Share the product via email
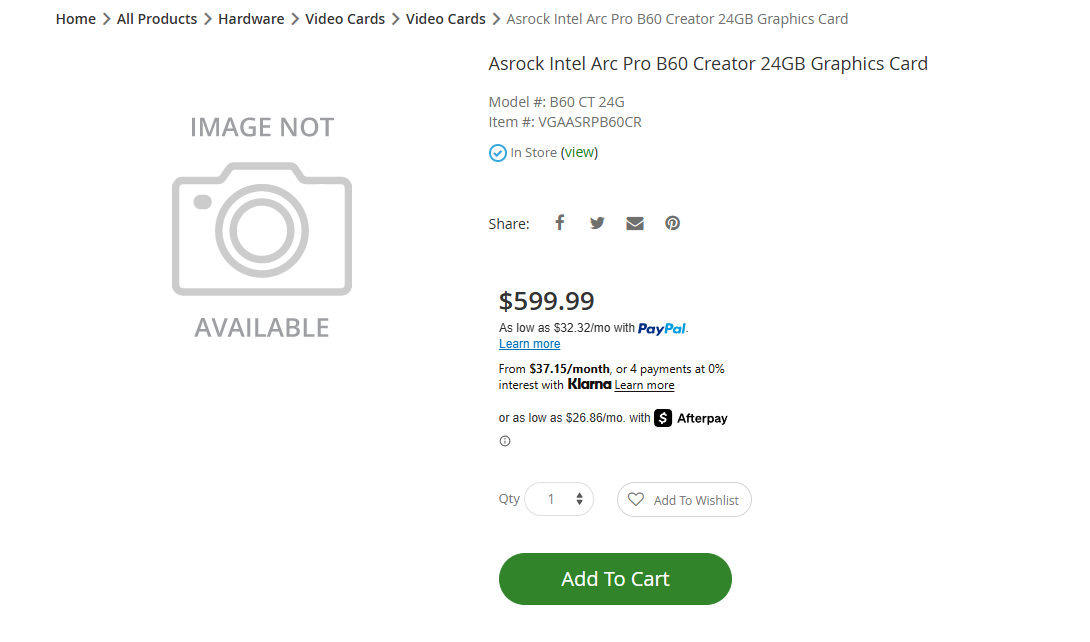 [x=634, y=222]
